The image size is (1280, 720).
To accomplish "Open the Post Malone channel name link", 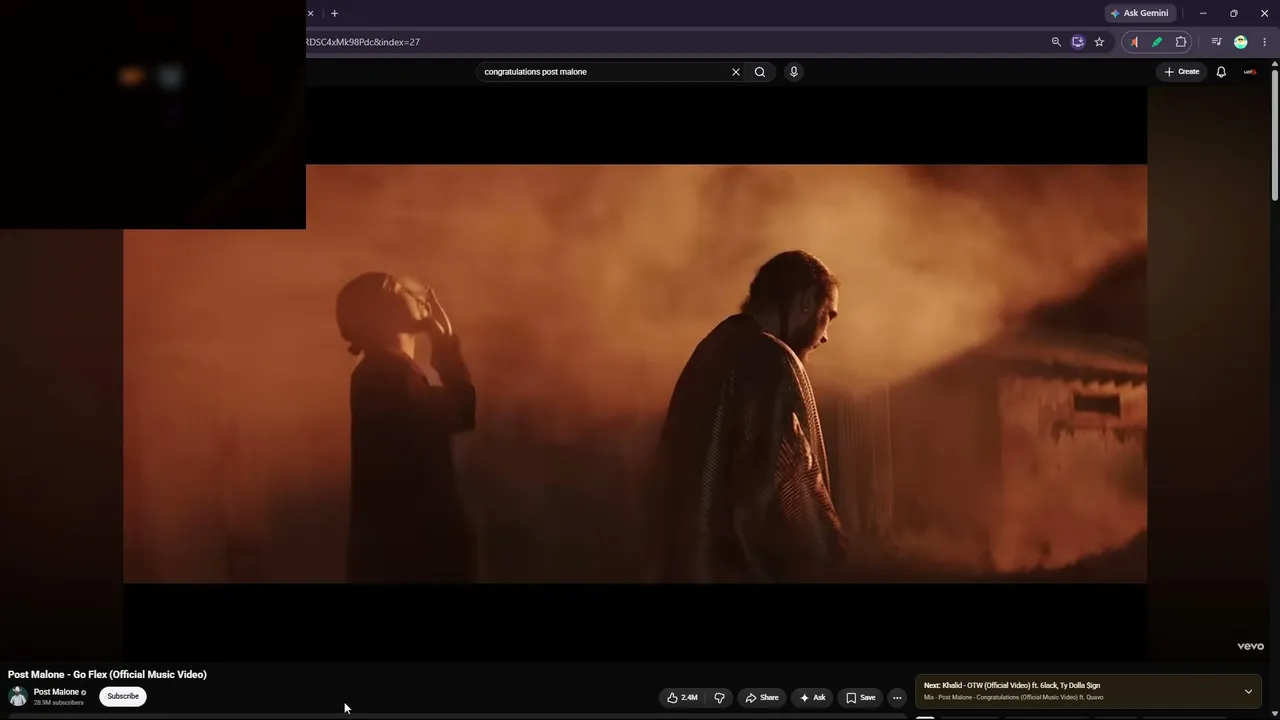I will [x=56, y=692].
